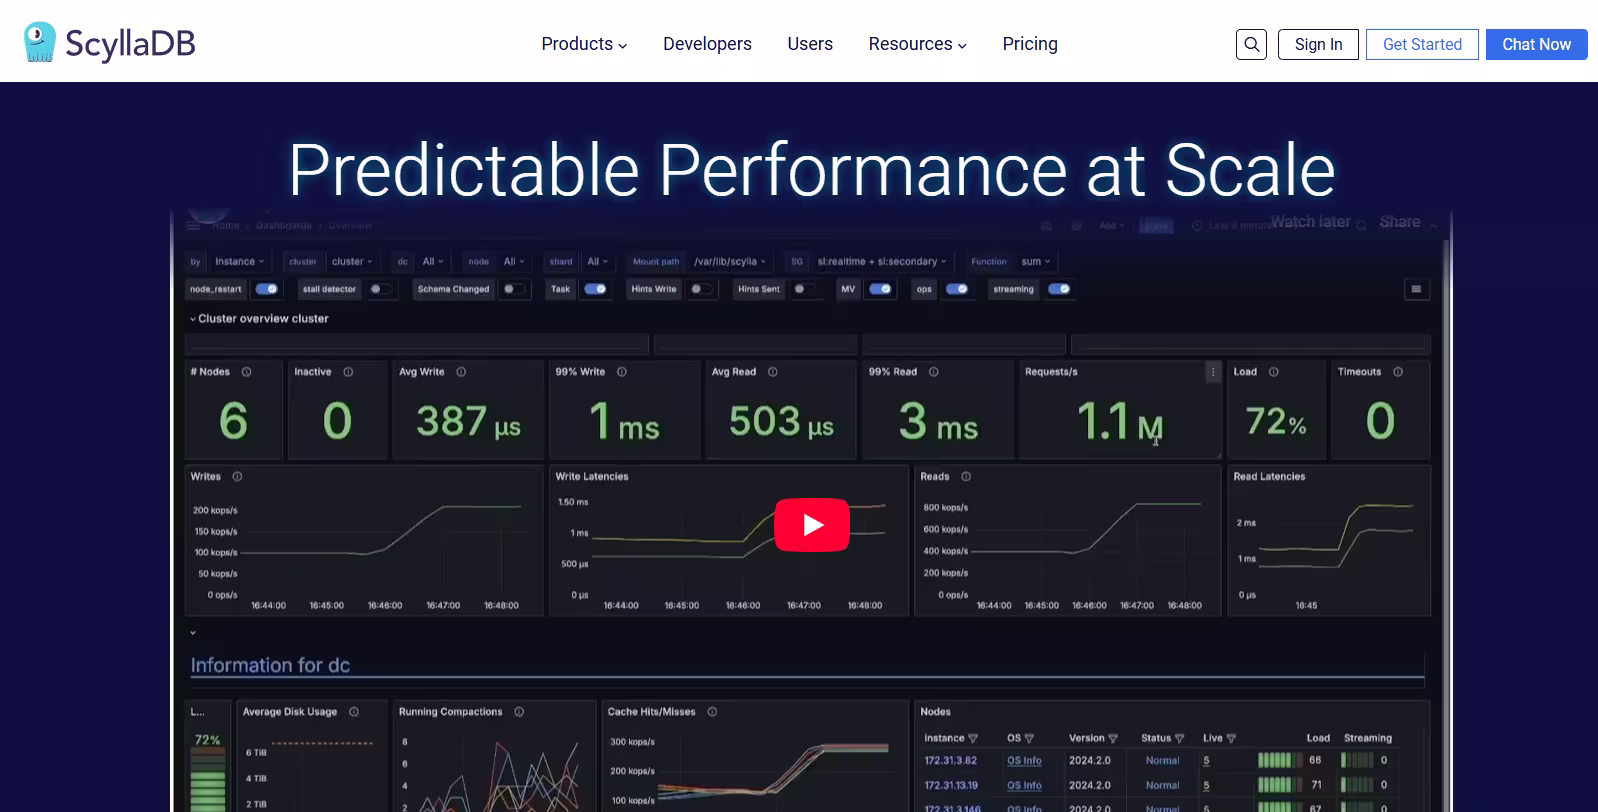This screenshot has width=1598, height=812.
Task: Click the Information for dc heading
Action: click(x=270, y=665)
